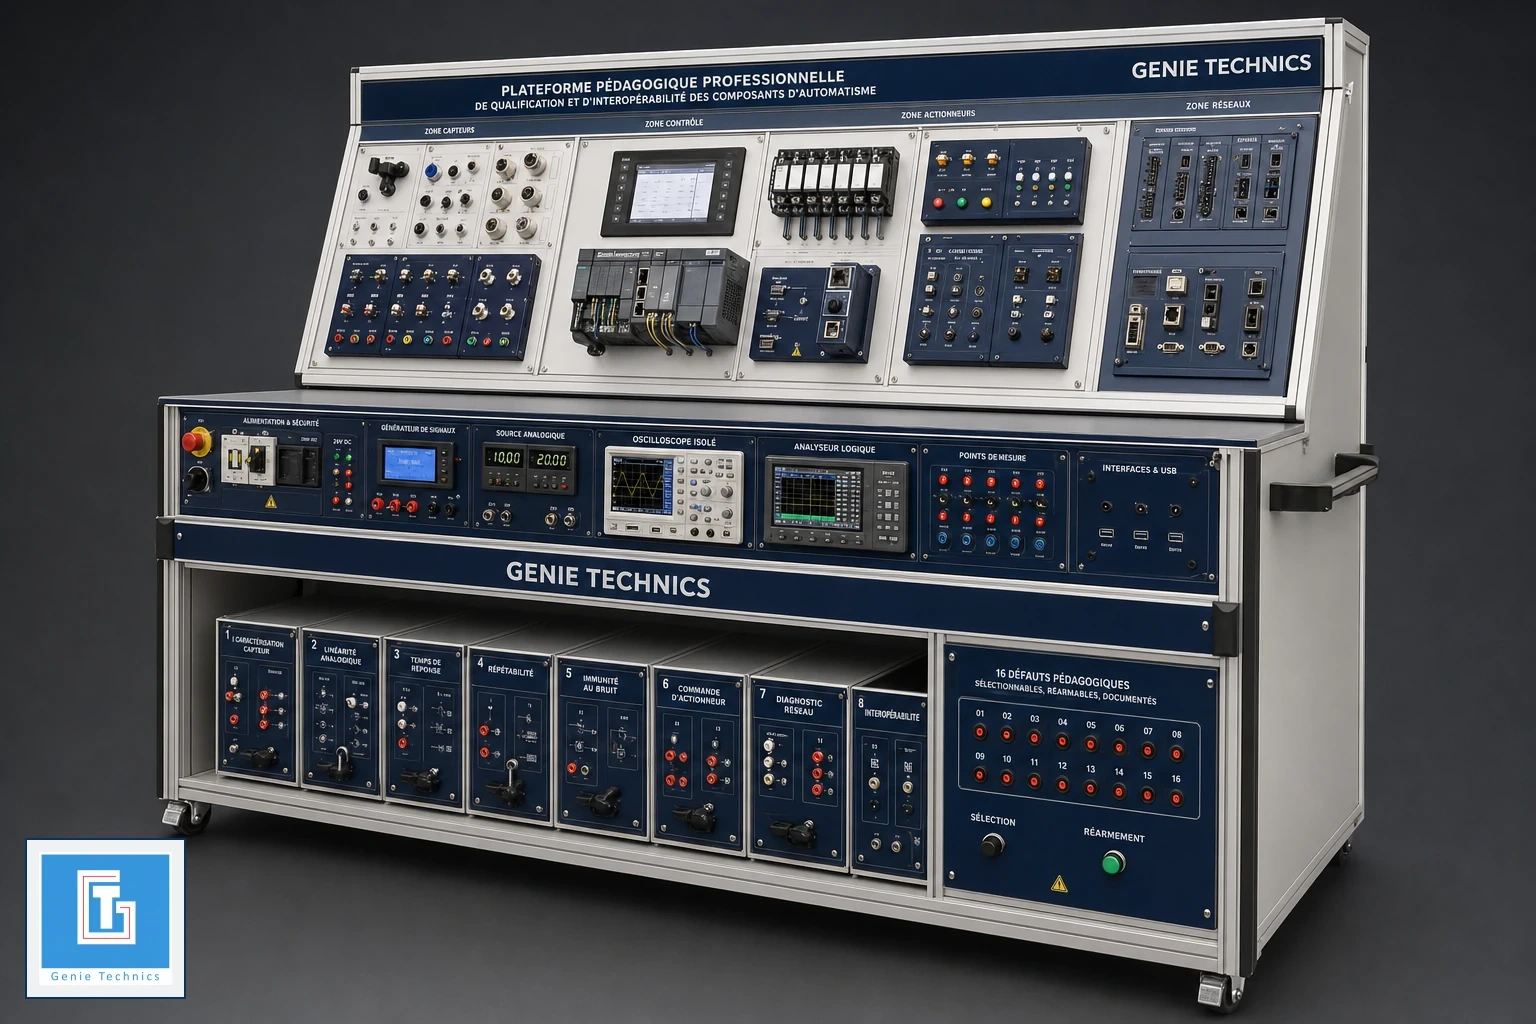Click the Interopérabilité label on module 8
The image size is (1536, 1024).
(x=892, y=715)
